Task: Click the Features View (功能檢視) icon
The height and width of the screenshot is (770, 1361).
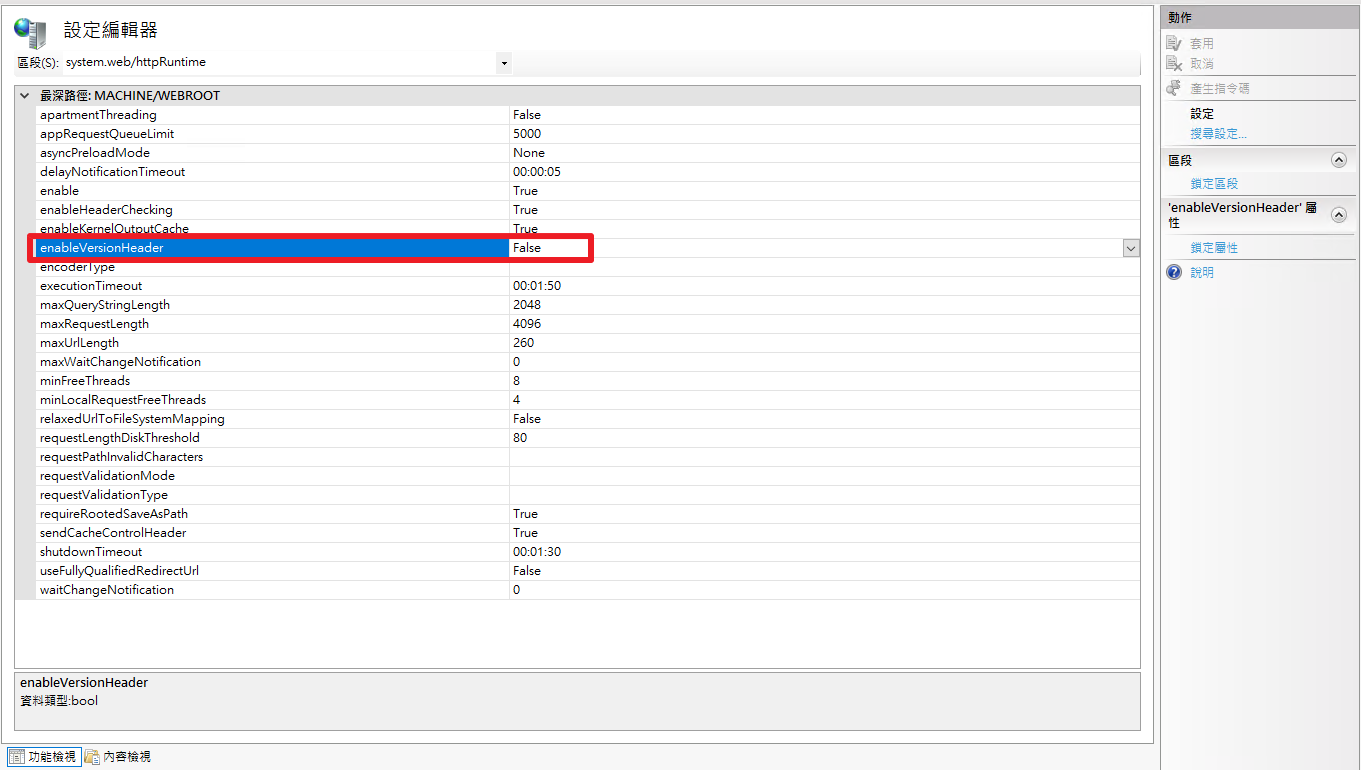Action: click(x=17, y=757)
